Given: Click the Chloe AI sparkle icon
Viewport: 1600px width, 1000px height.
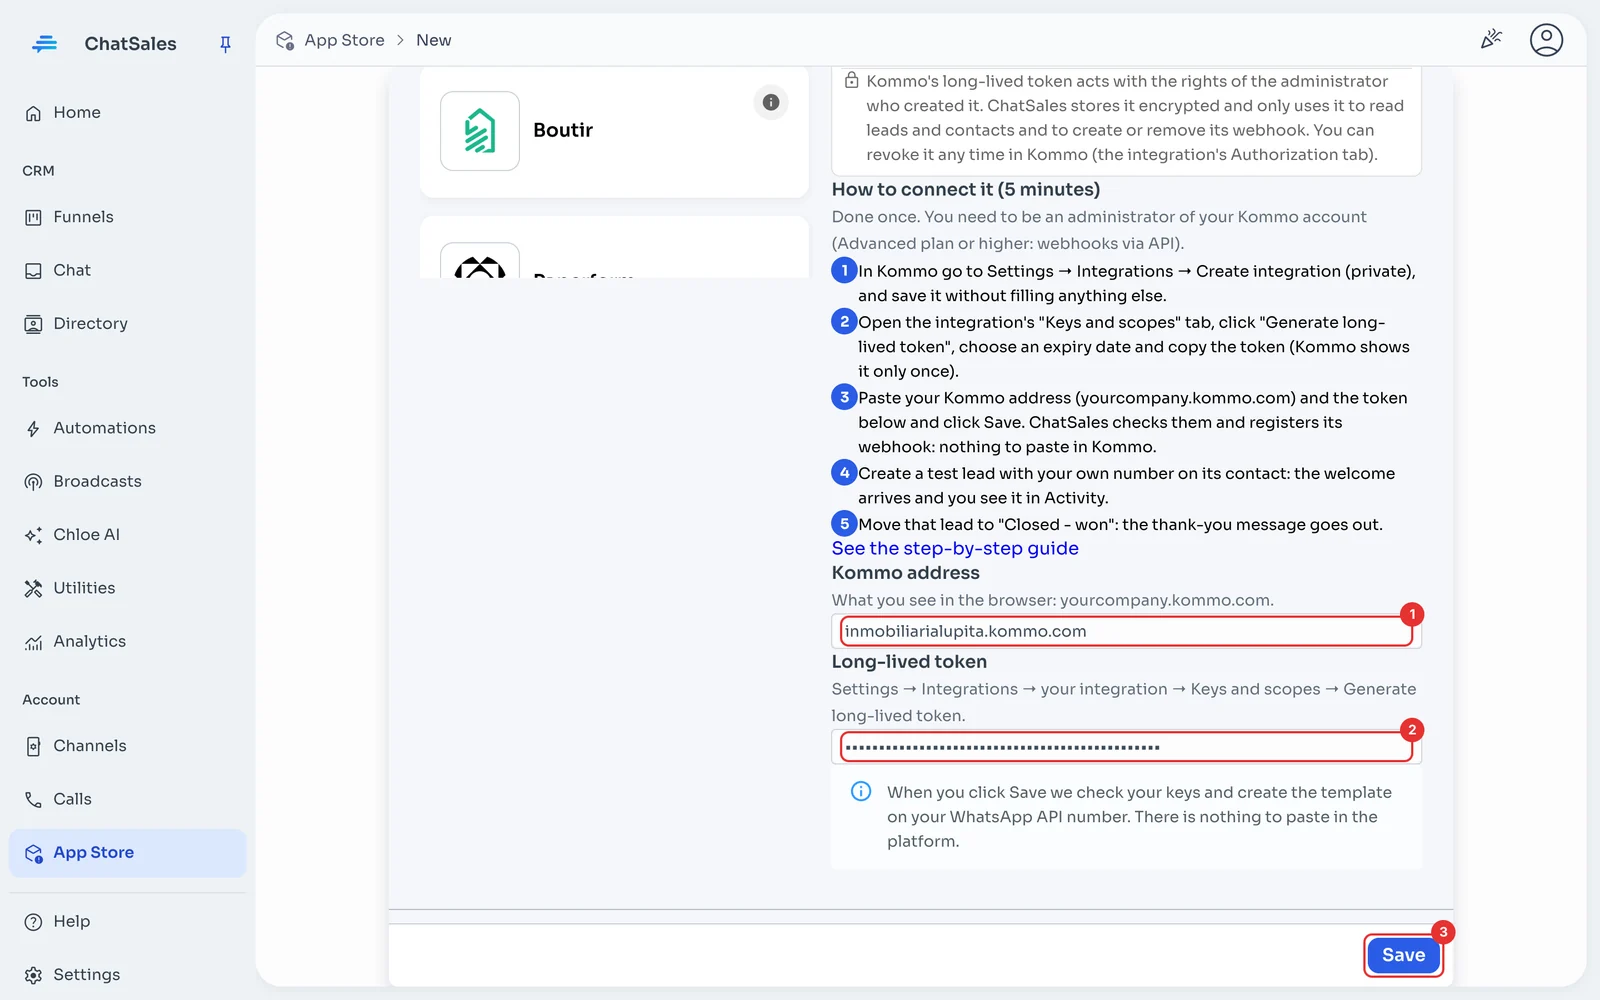Looking at the screenshot, I should tap(33, 535).
